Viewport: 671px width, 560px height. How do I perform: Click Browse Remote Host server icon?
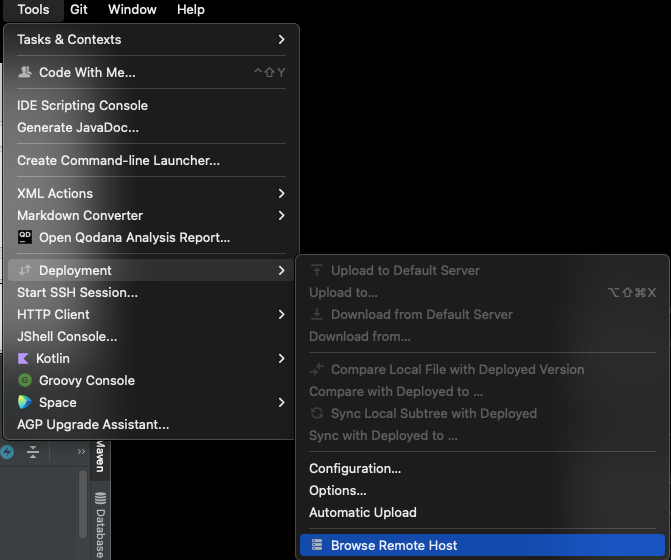pos(317,545)
